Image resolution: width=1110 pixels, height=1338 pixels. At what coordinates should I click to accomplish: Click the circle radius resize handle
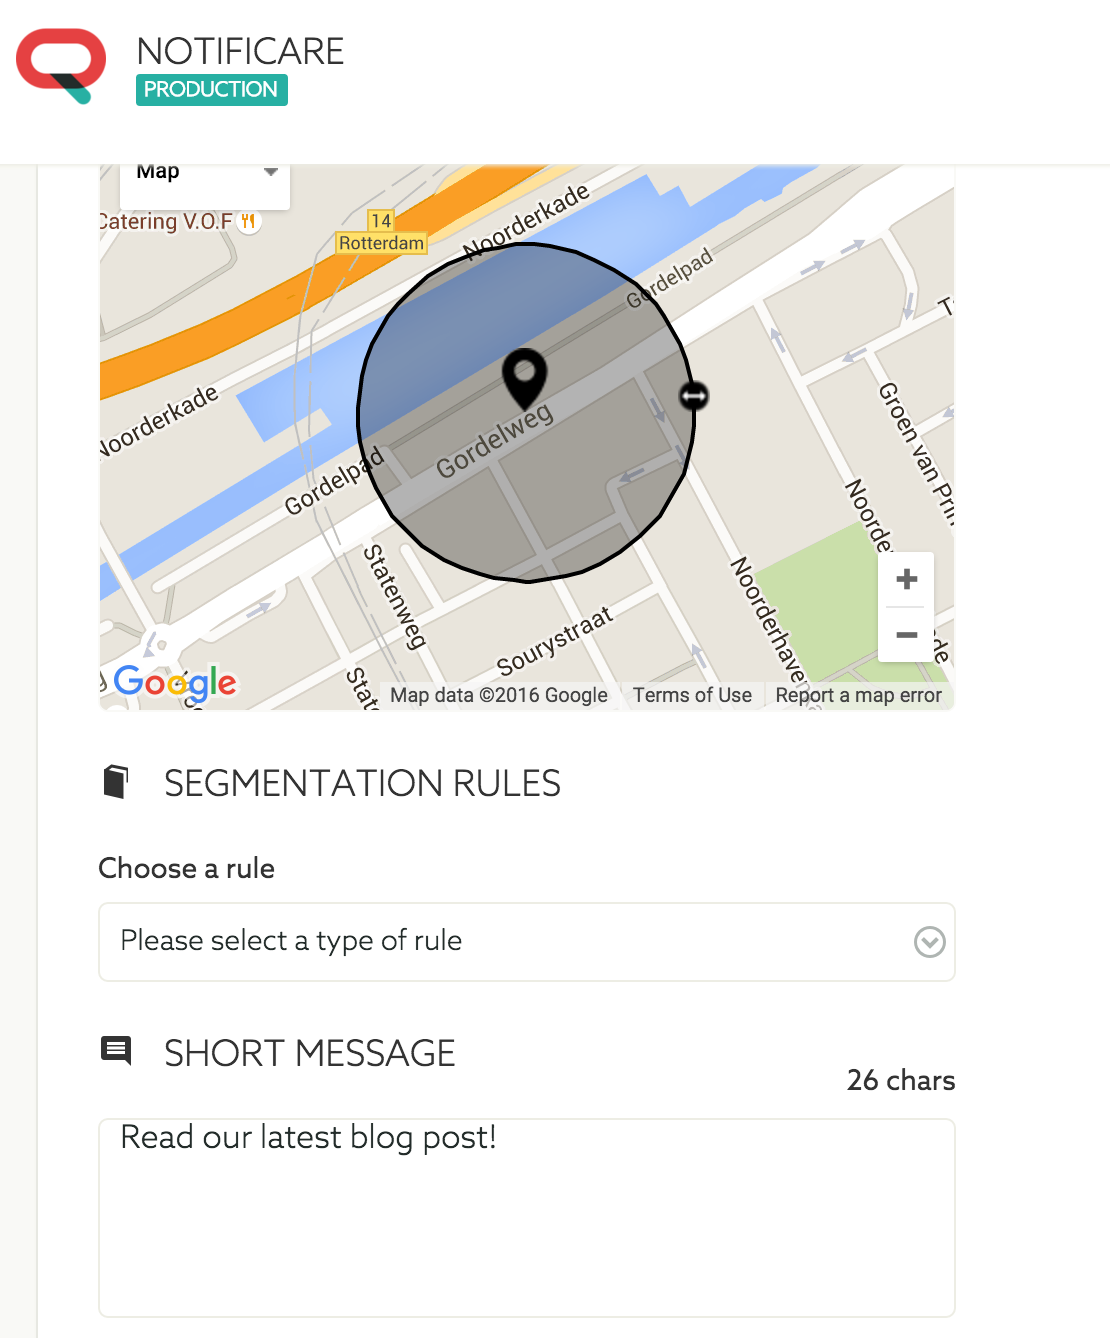(694, 396)
